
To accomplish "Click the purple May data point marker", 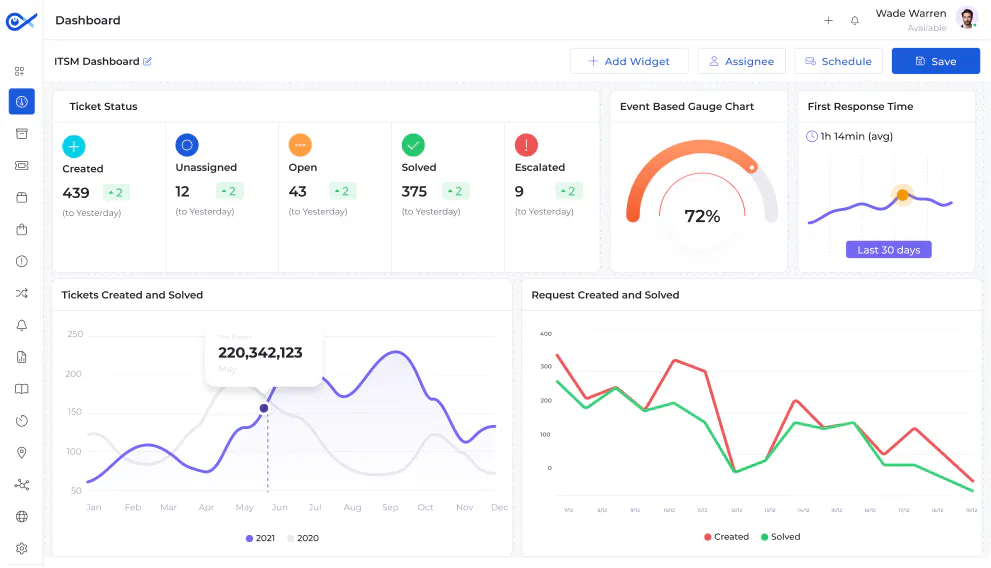I will click(x=264, y=408).
